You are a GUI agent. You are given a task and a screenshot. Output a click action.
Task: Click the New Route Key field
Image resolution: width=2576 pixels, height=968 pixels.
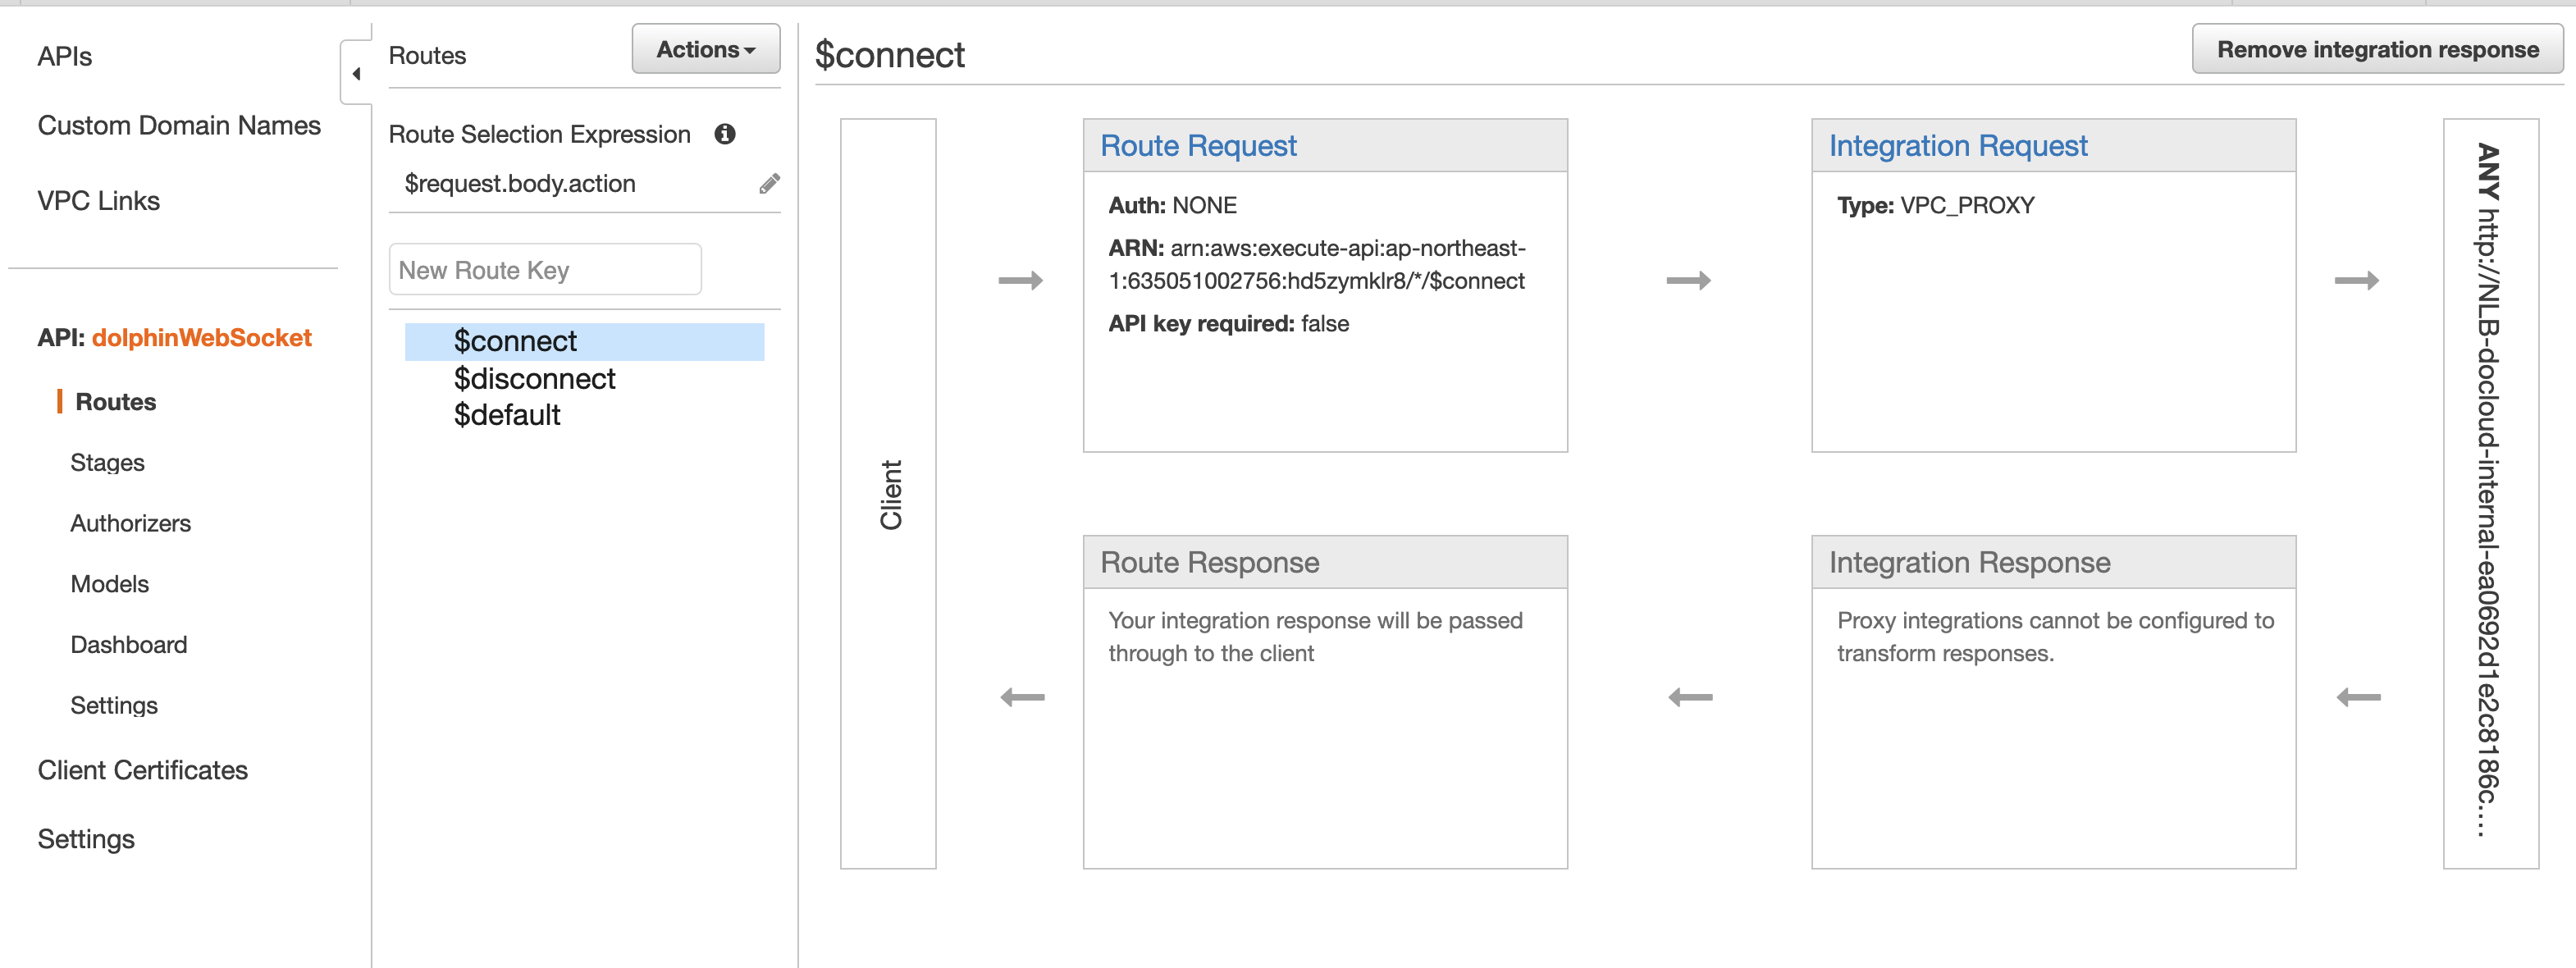click(545, 269)
